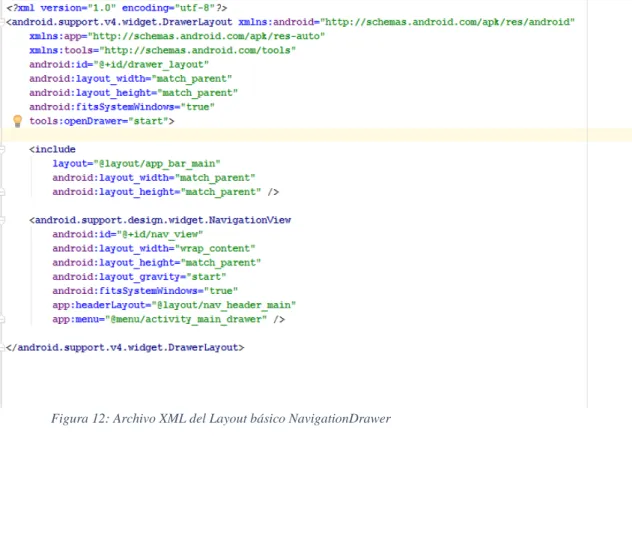The height and width of the screenshot is (555, 632).
Task: Click the closing DrawerLayout tag fold marker
Action: coord(2,347)
